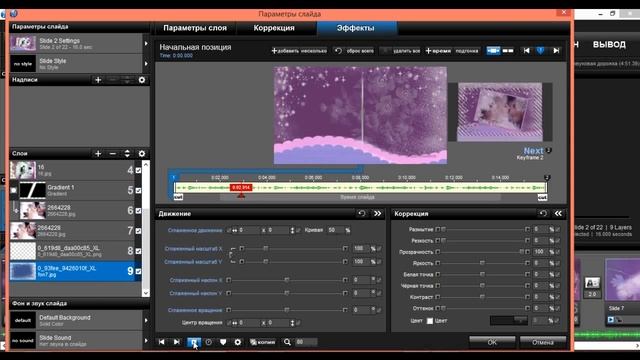Copy Движение settings forward with double arrow
This screenshot has height=360, width=640.
click(x=378, y=213)
